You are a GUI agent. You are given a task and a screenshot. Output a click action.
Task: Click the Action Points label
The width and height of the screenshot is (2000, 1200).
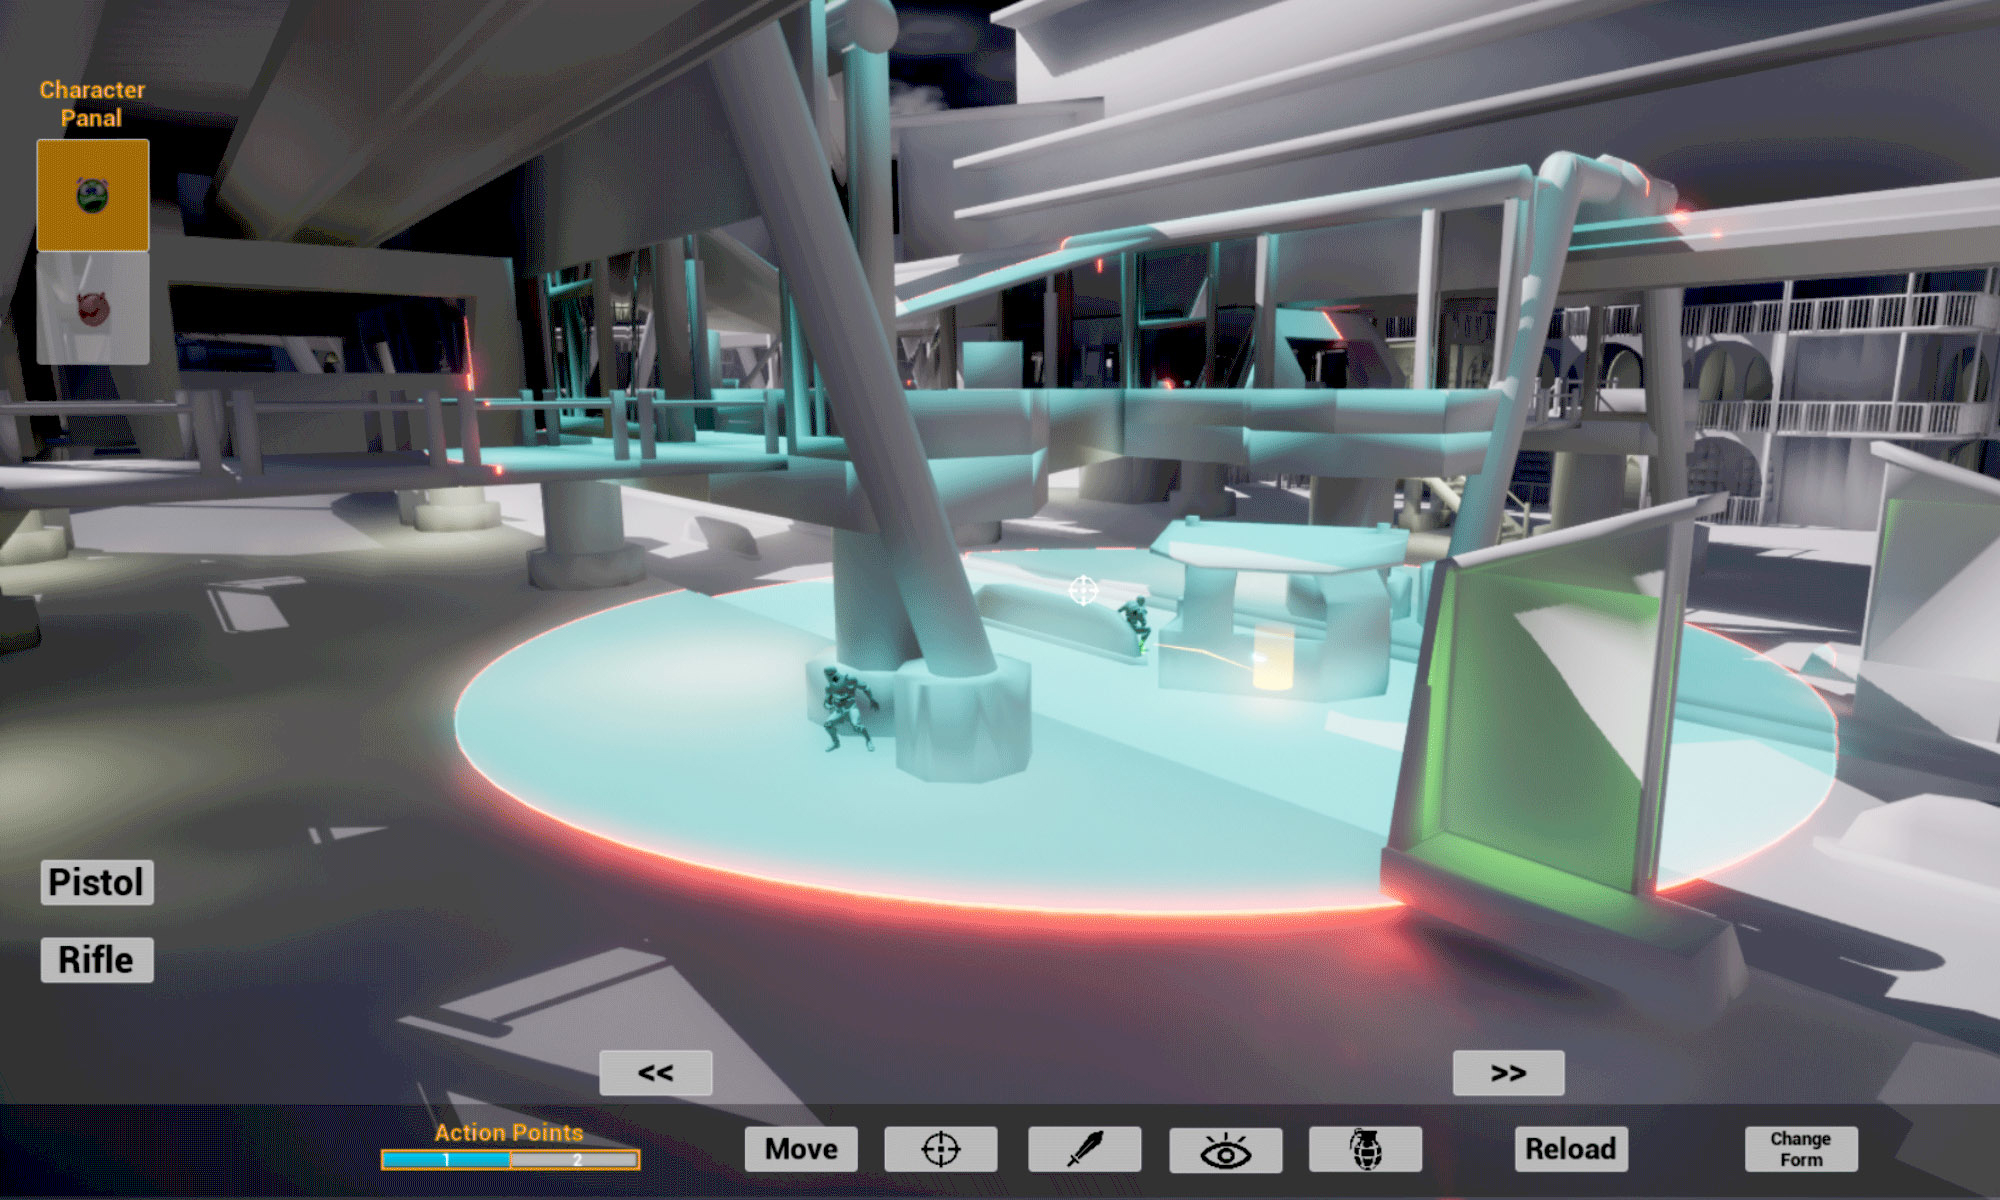(509, 1132)
